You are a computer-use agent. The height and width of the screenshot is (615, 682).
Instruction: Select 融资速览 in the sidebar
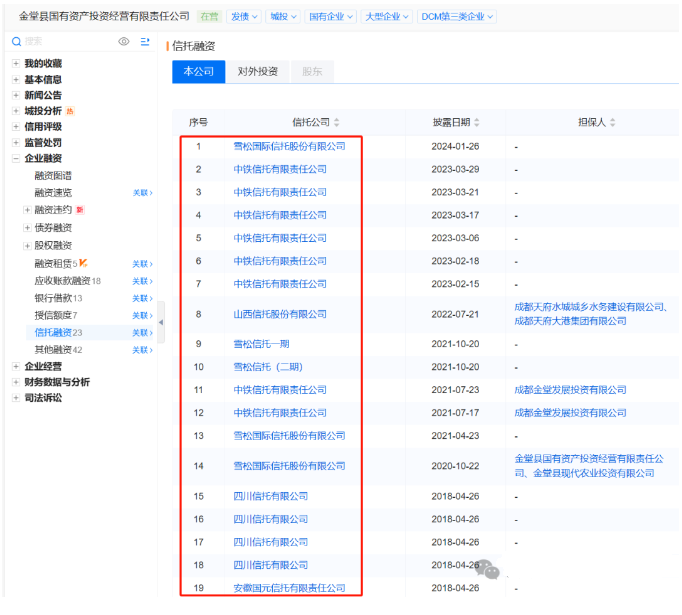(53, 193)
